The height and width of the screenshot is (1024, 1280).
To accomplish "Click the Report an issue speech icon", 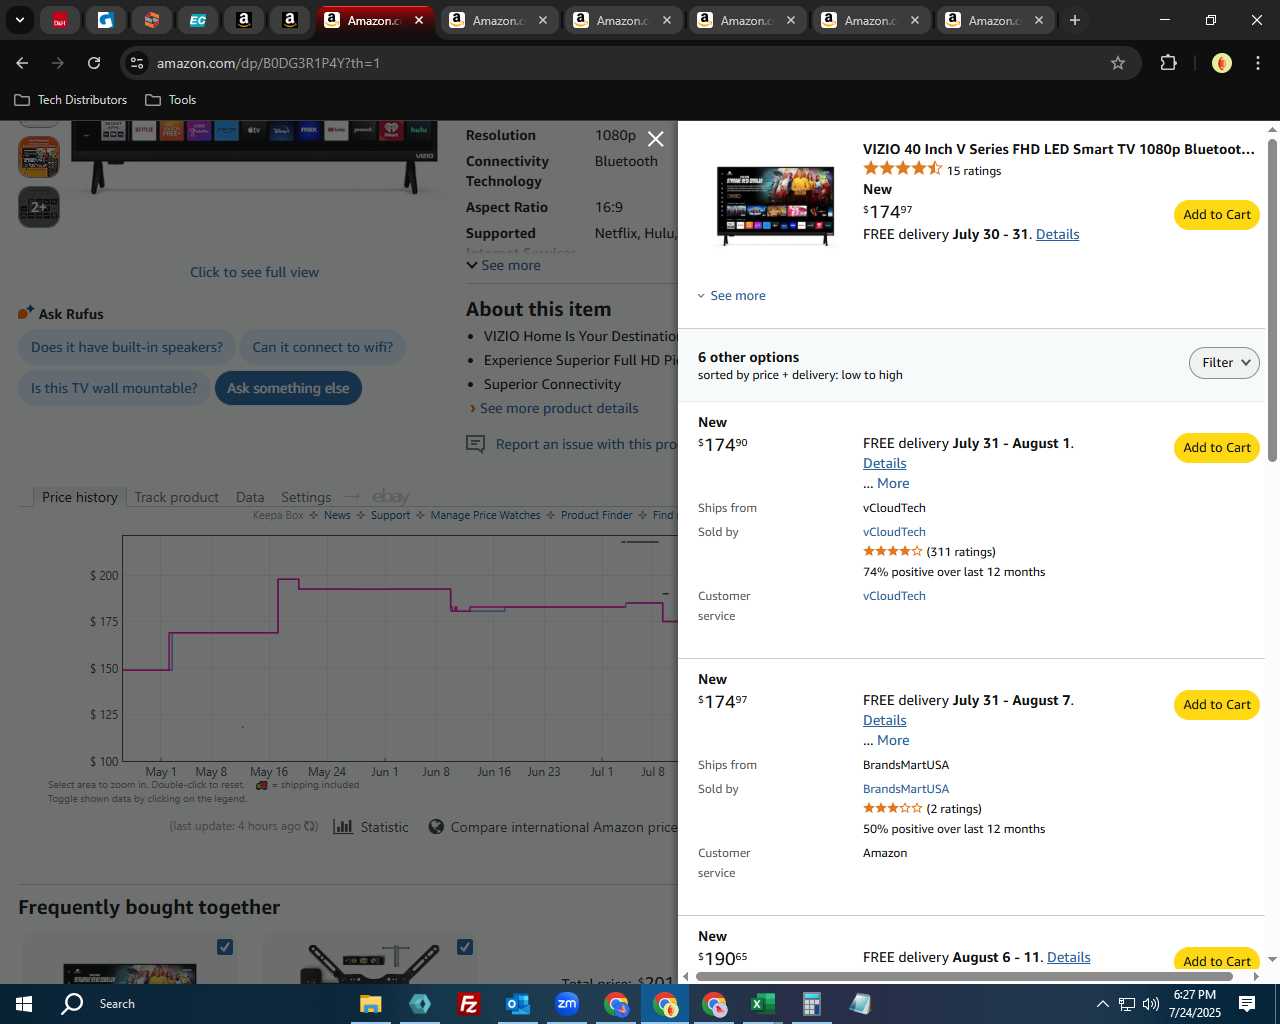I will [476, 444].
